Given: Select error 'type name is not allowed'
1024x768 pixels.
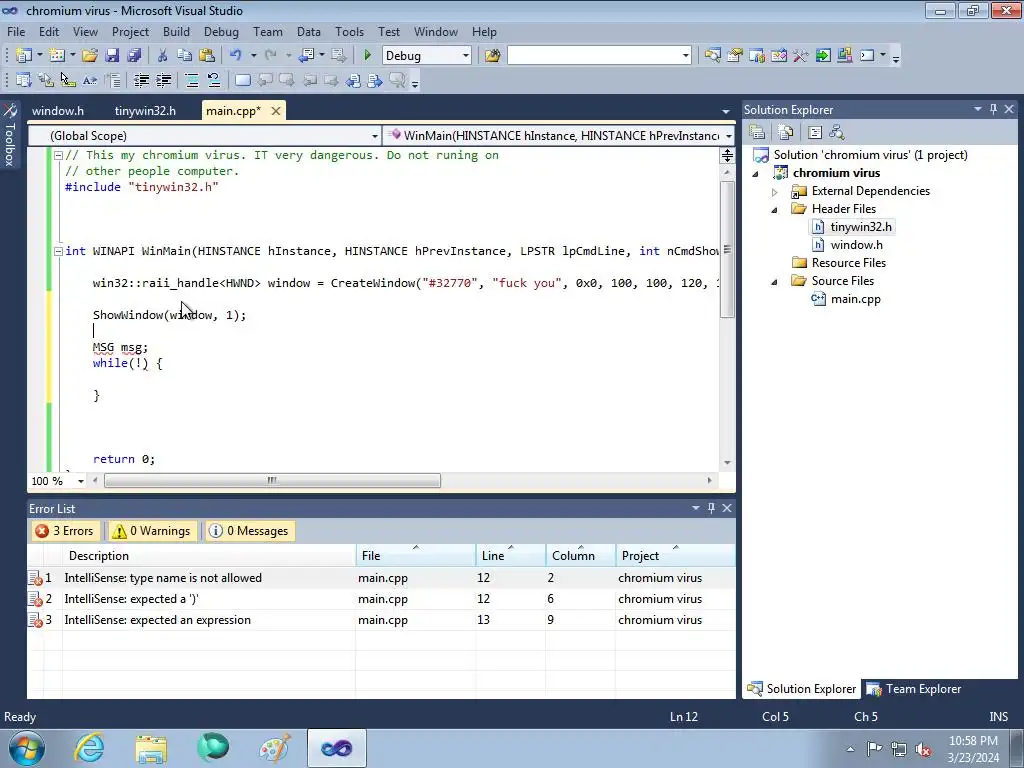Looking at the screenshot, I should (381, 578).
